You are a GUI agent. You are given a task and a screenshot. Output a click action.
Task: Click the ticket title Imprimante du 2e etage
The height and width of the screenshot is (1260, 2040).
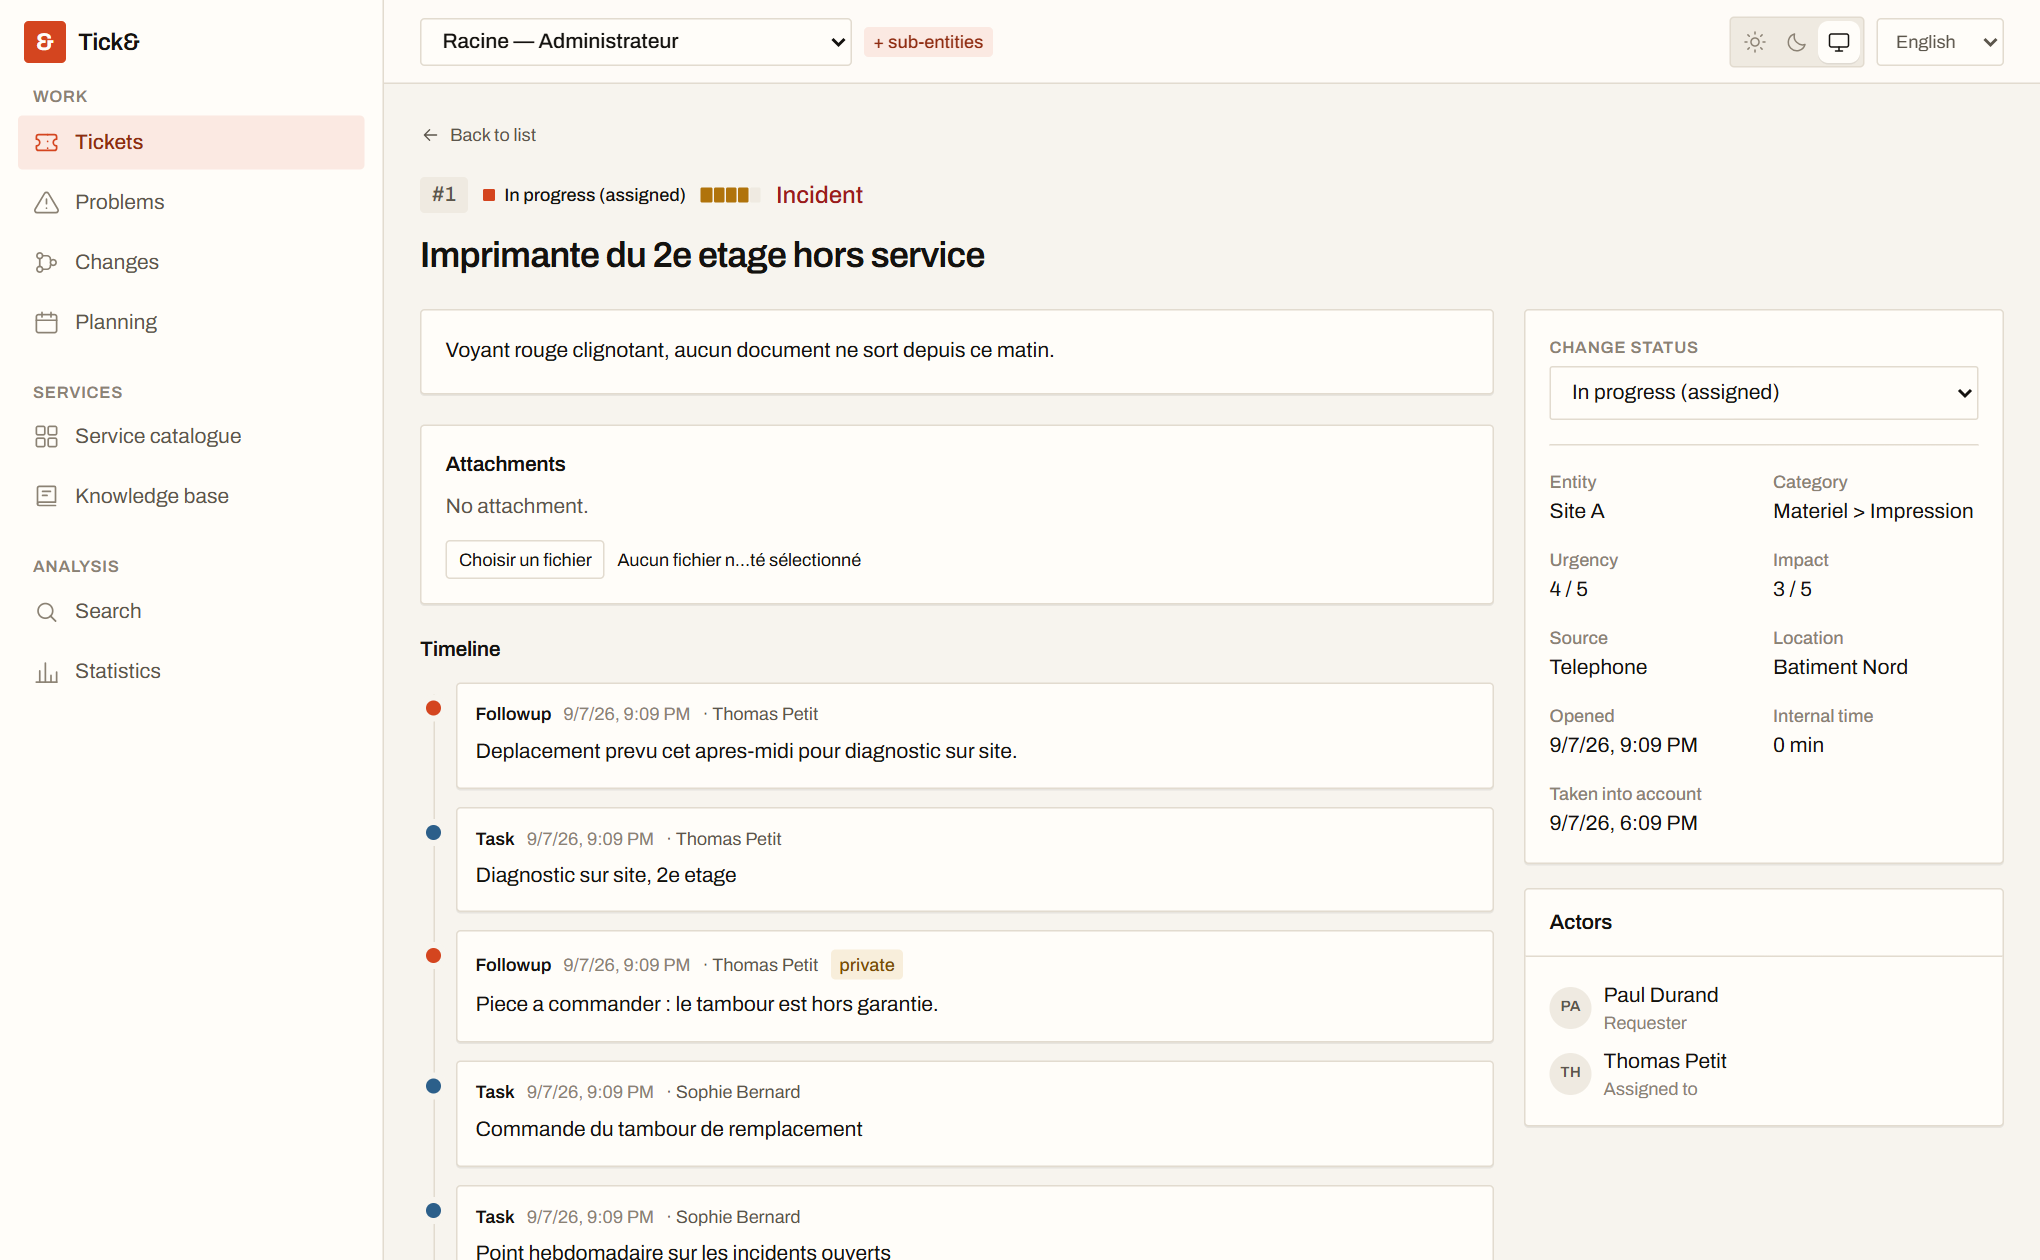click(x=702, y=255)
